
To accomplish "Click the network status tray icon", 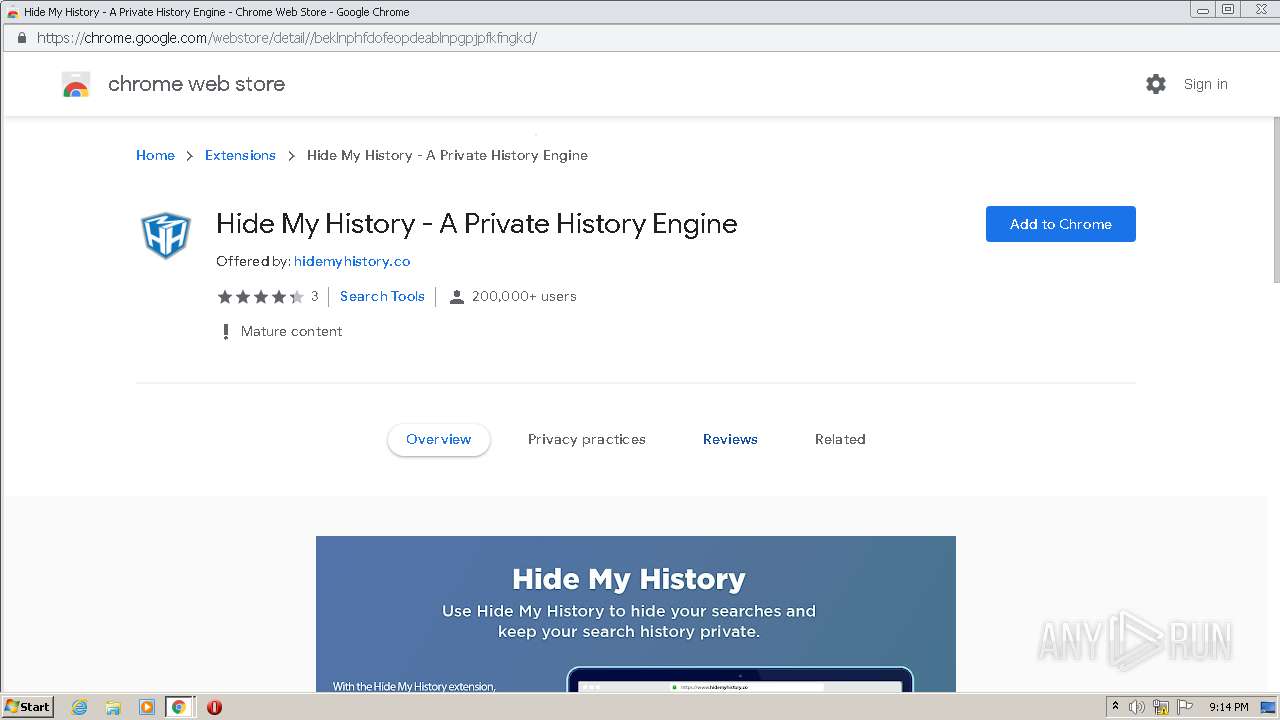I will point(1161,707).
